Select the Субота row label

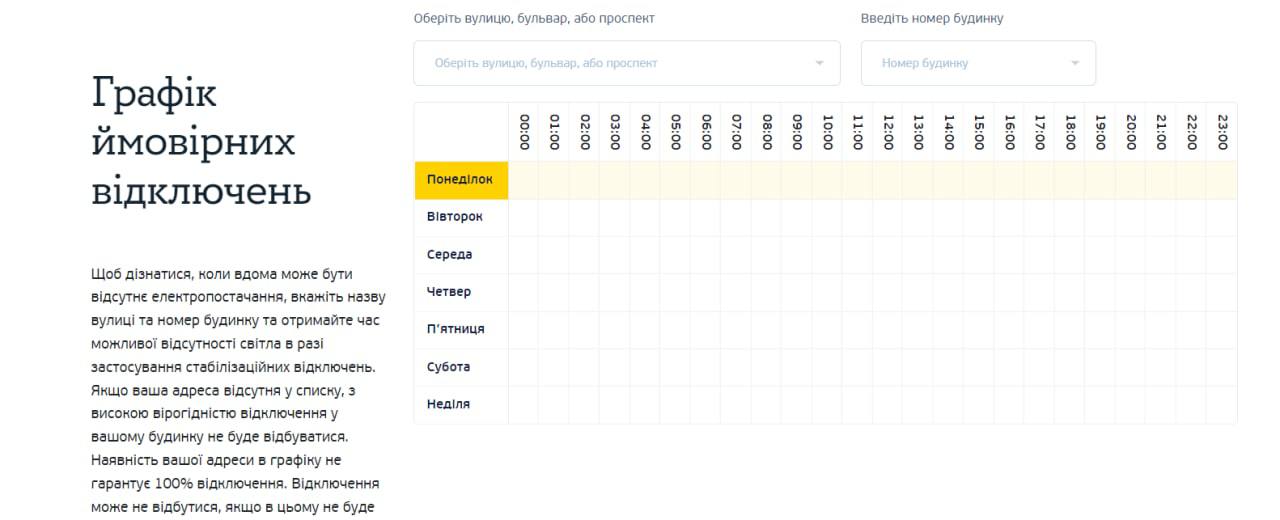(449, 367)
